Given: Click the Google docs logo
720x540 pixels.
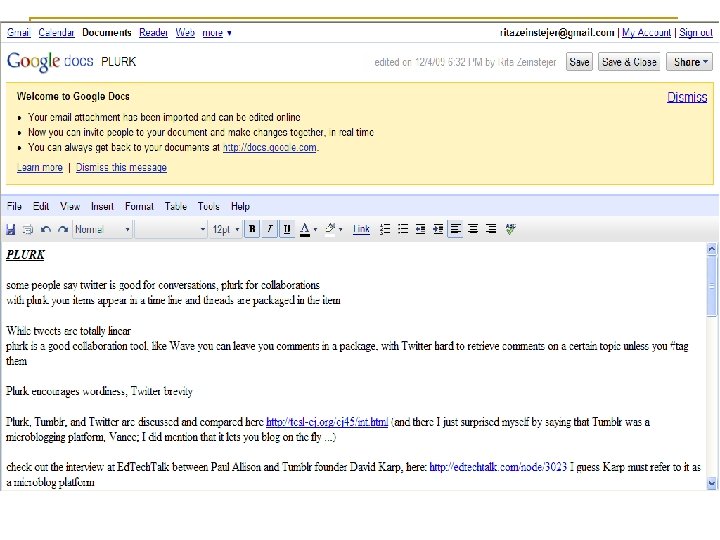Looking at the screenshot, I should [50, 62].
